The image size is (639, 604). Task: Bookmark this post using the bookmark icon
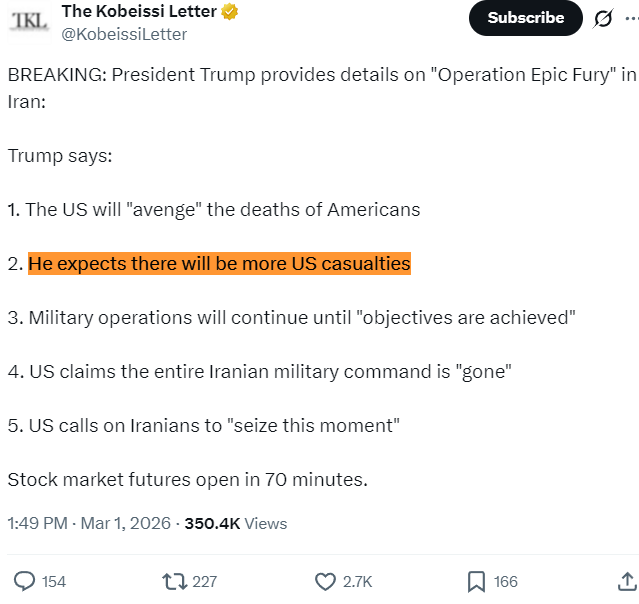[x=476, y=581]
